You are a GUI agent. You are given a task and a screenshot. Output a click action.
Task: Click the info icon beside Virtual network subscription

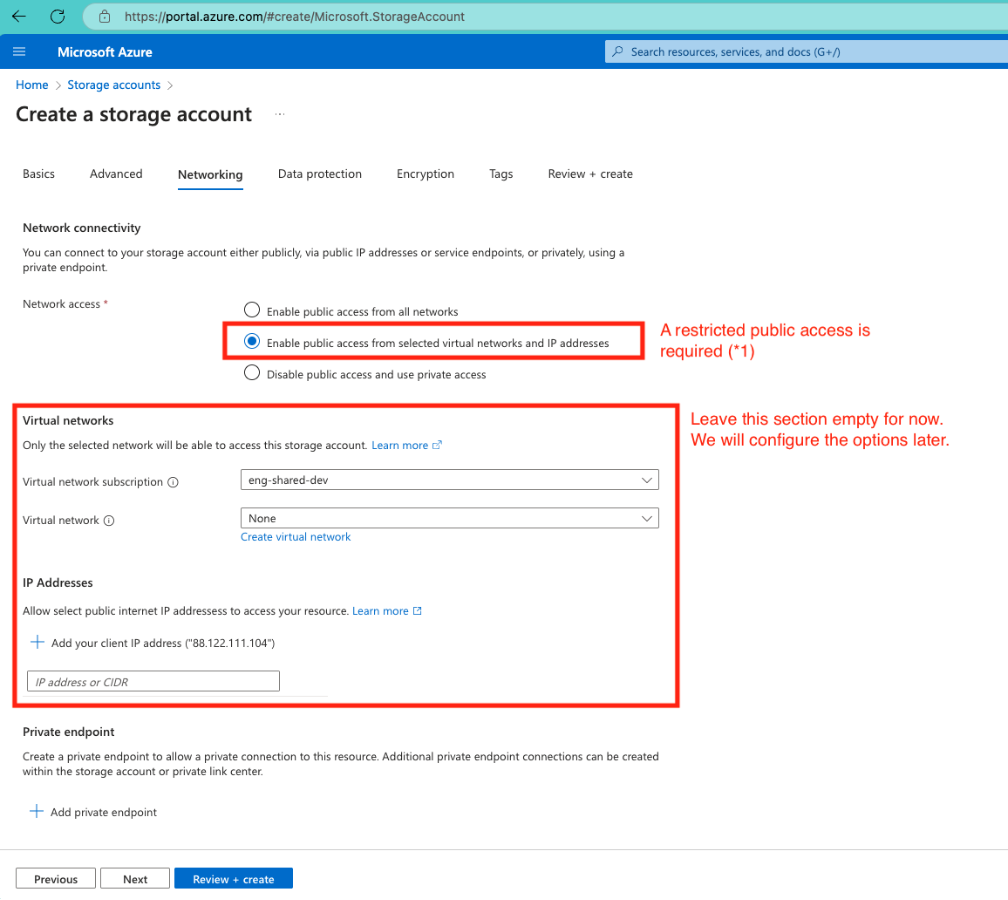coord(173,482)
